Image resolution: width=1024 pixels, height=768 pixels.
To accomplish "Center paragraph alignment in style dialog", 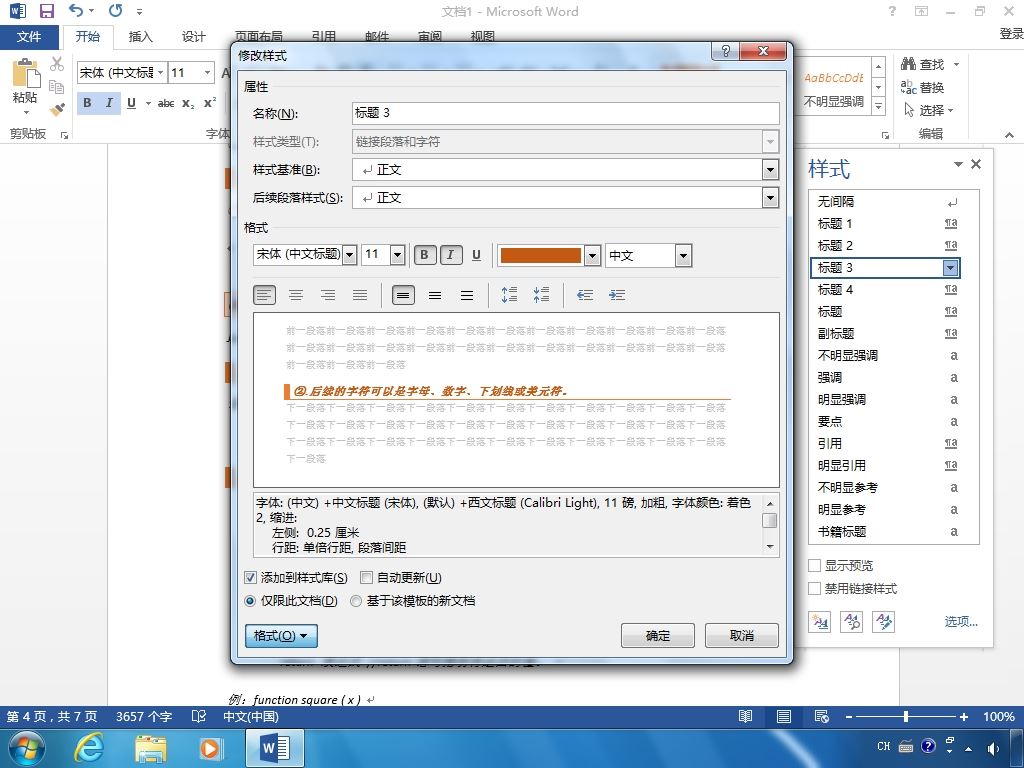I will click(x=296, y=295).
